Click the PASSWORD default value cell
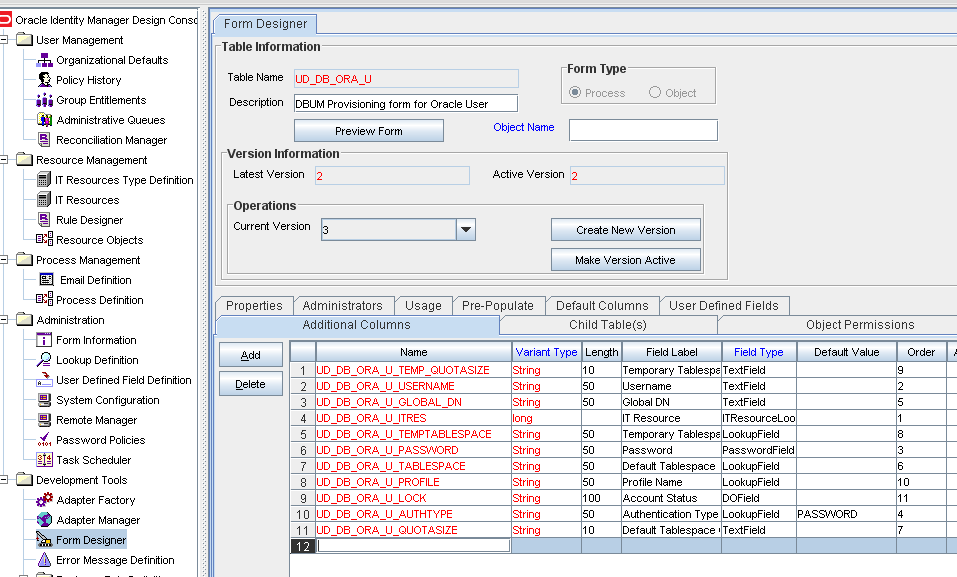This screenshot has width=957, height=577. (x=846, y=514)
